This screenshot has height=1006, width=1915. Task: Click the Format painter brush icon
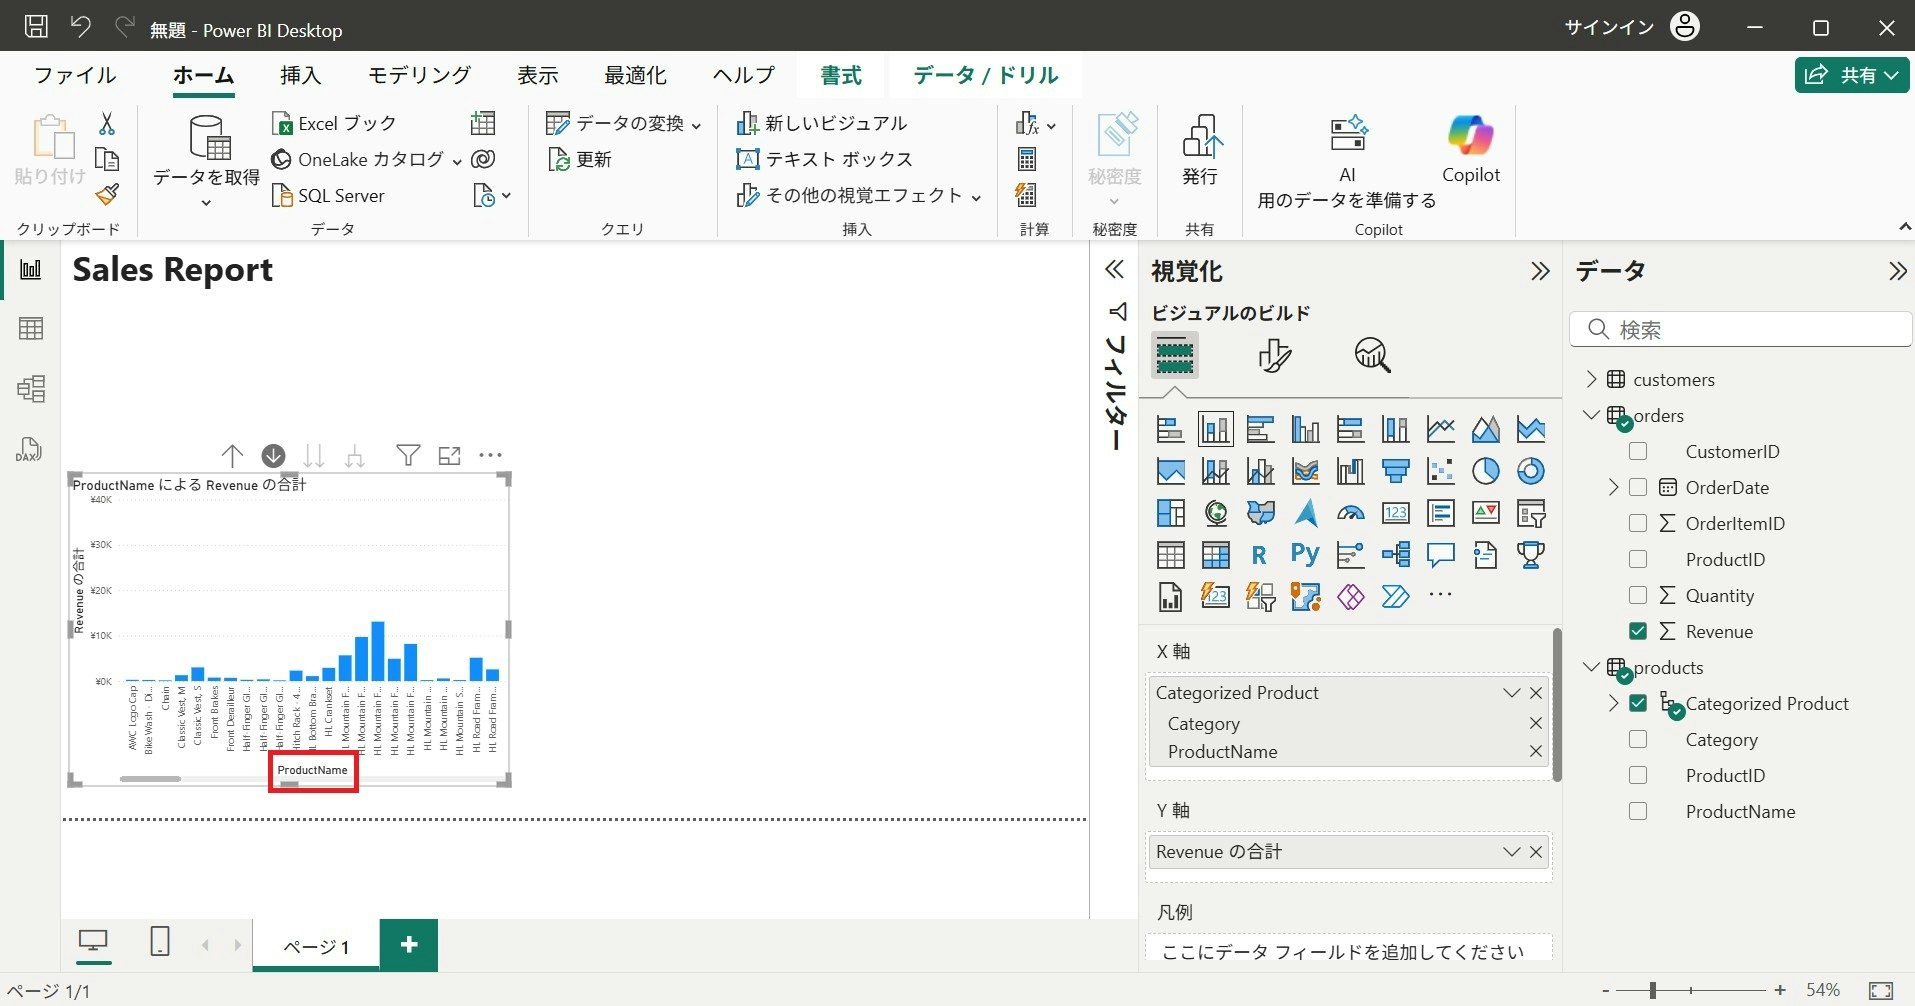(107, 195)
